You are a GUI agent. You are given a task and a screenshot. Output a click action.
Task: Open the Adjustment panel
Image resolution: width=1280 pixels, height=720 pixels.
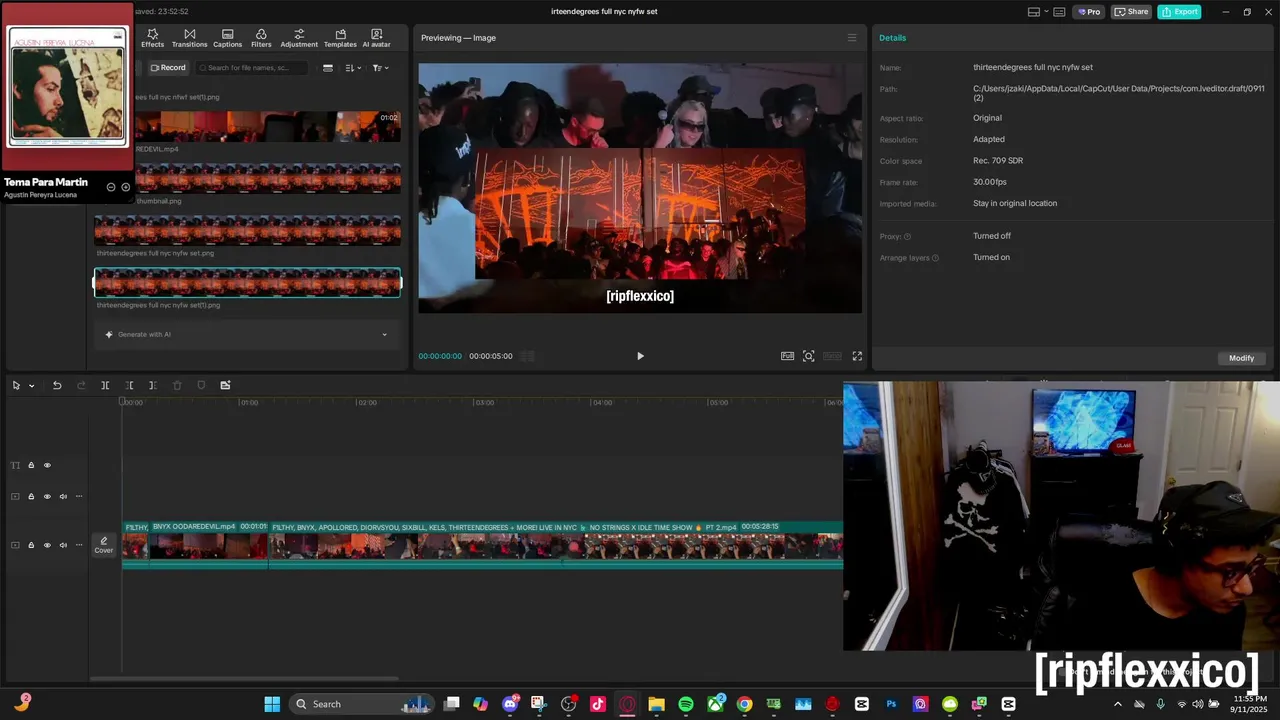pos(299,38)
